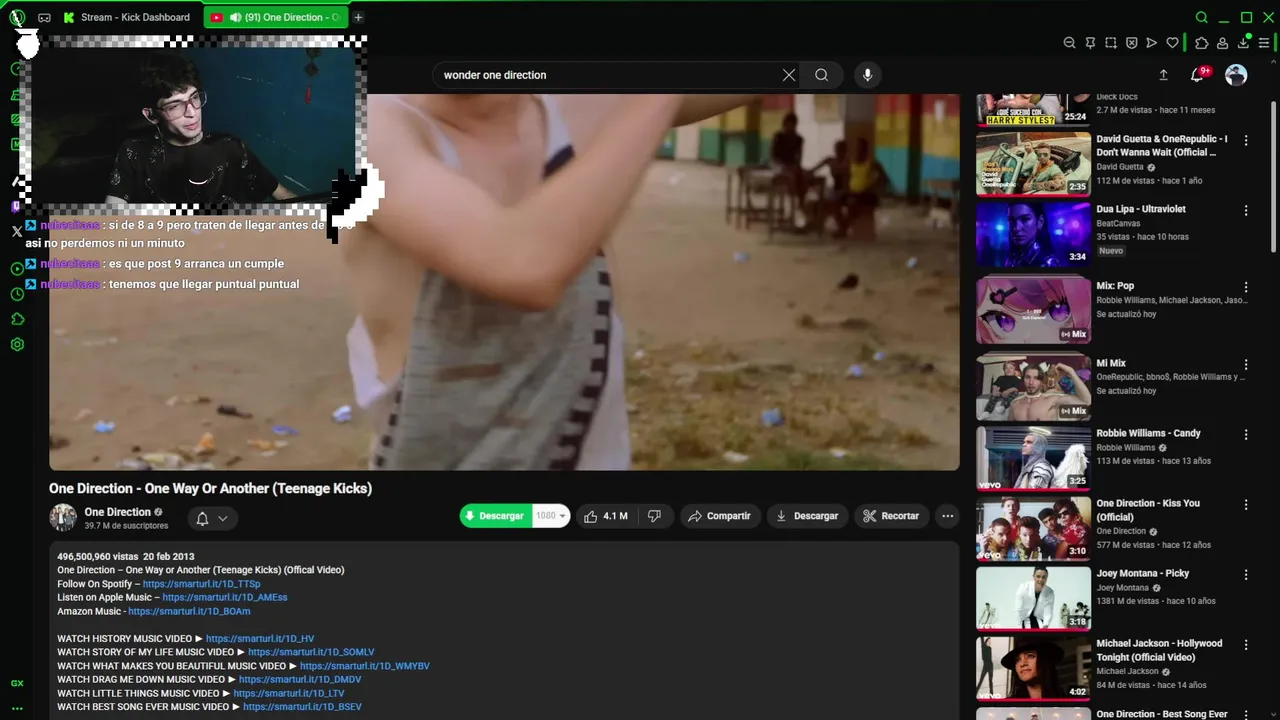Viewport: 1280px width, 720px height.
Task: Like the video (4.1 M)
Action: [606, 516]
